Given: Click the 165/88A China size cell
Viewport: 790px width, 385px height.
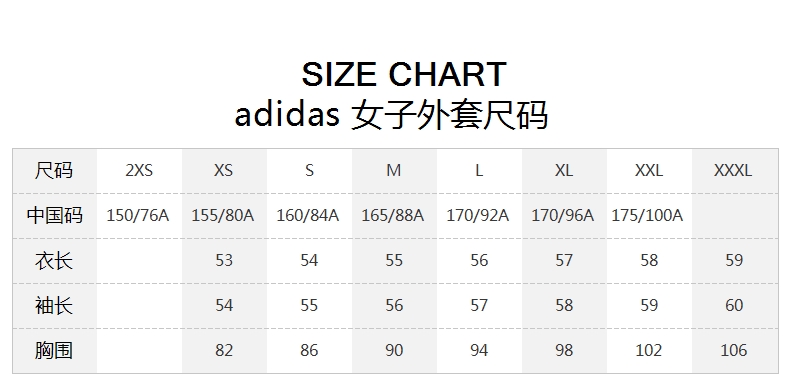Looking at the screenshot, I should [x=393, y=216].
